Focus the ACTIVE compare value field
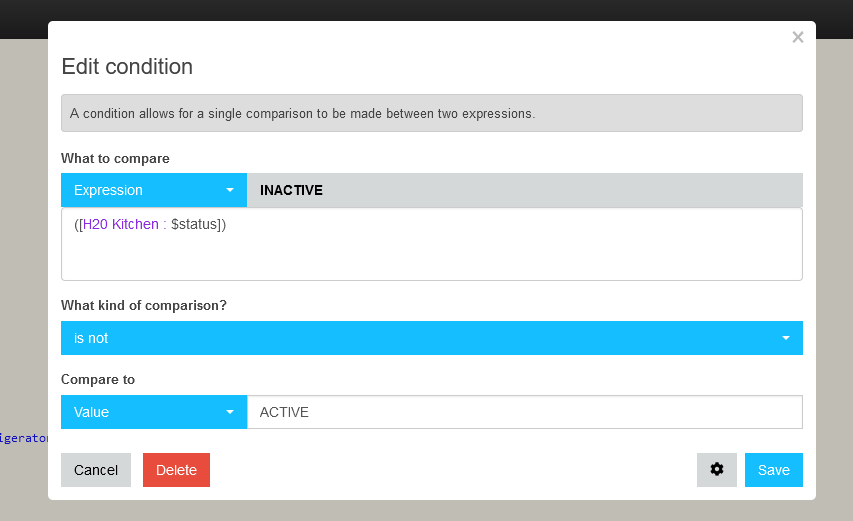This screenshot has height=521, width=853. [524, 412]
